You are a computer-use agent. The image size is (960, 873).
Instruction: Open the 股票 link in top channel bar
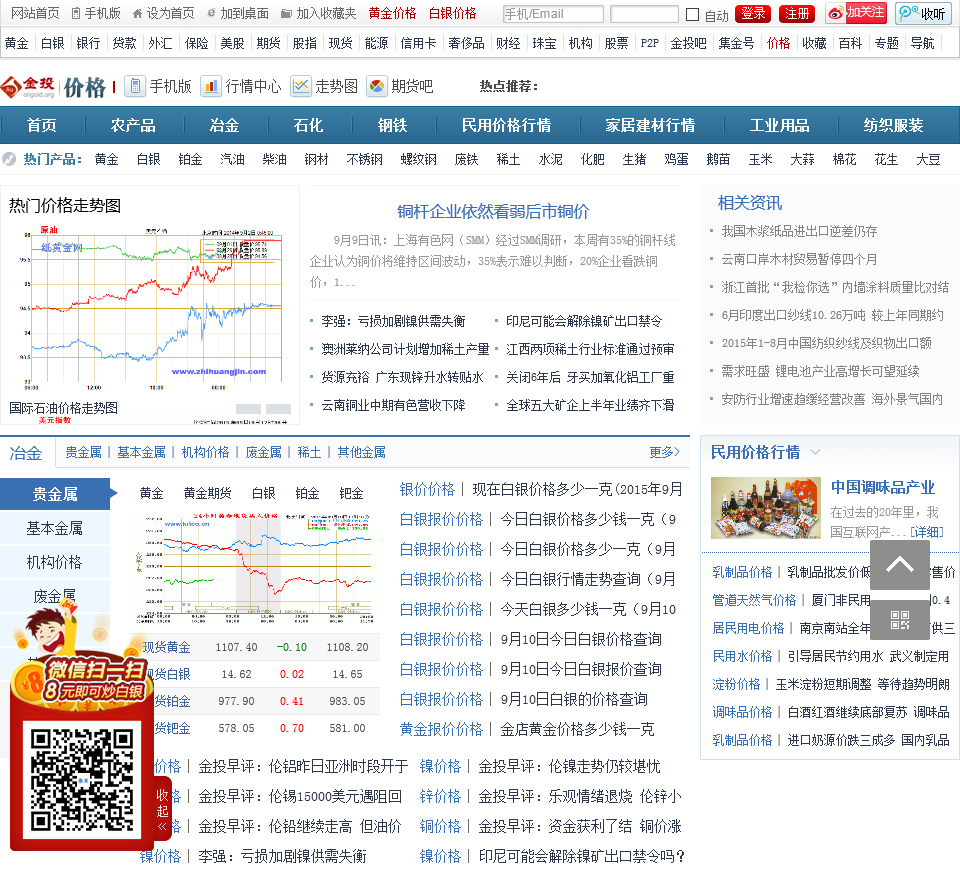616,43
